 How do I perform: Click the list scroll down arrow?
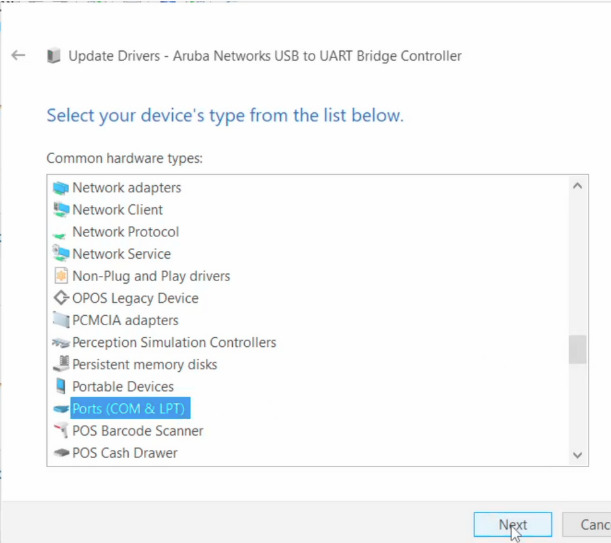click(x=578, y=455)
